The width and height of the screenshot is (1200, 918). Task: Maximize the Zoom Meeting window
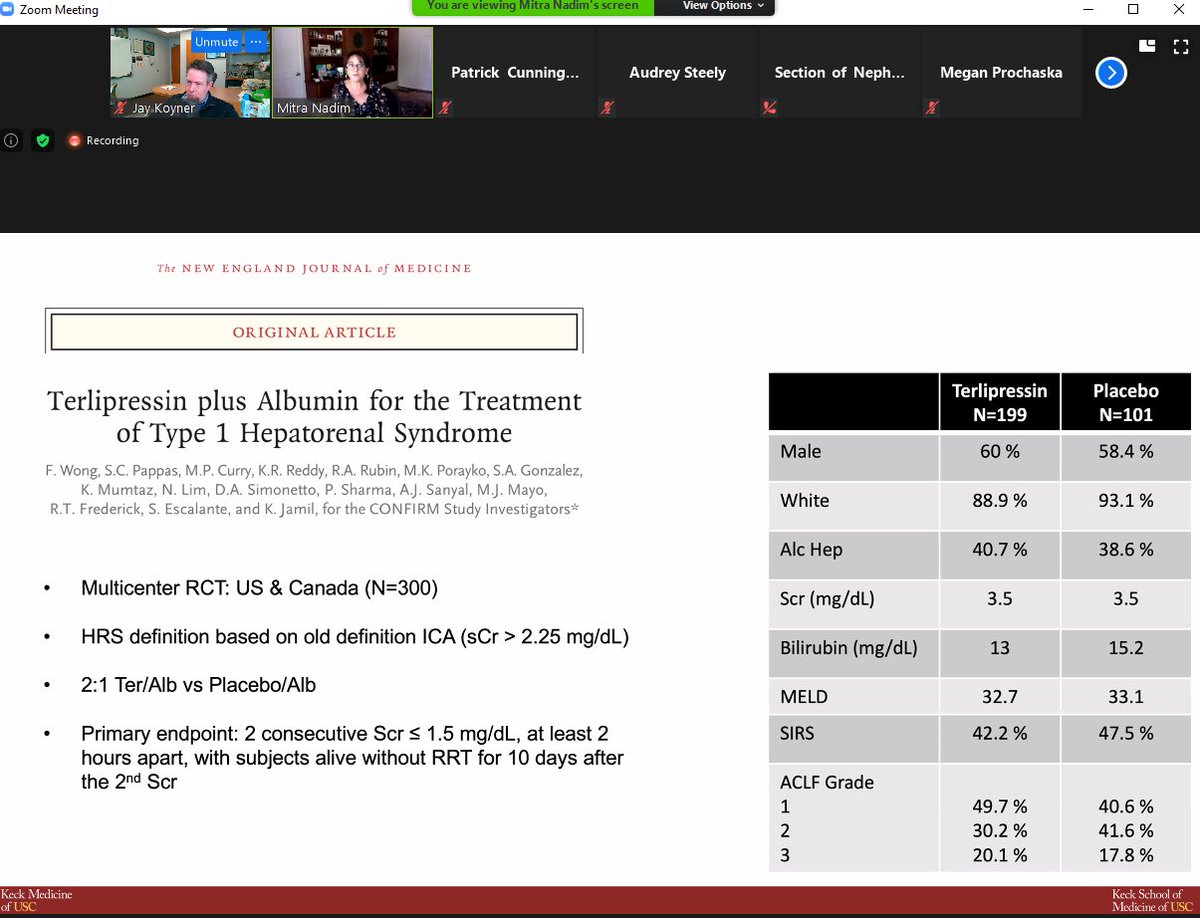pos(1133,10)
